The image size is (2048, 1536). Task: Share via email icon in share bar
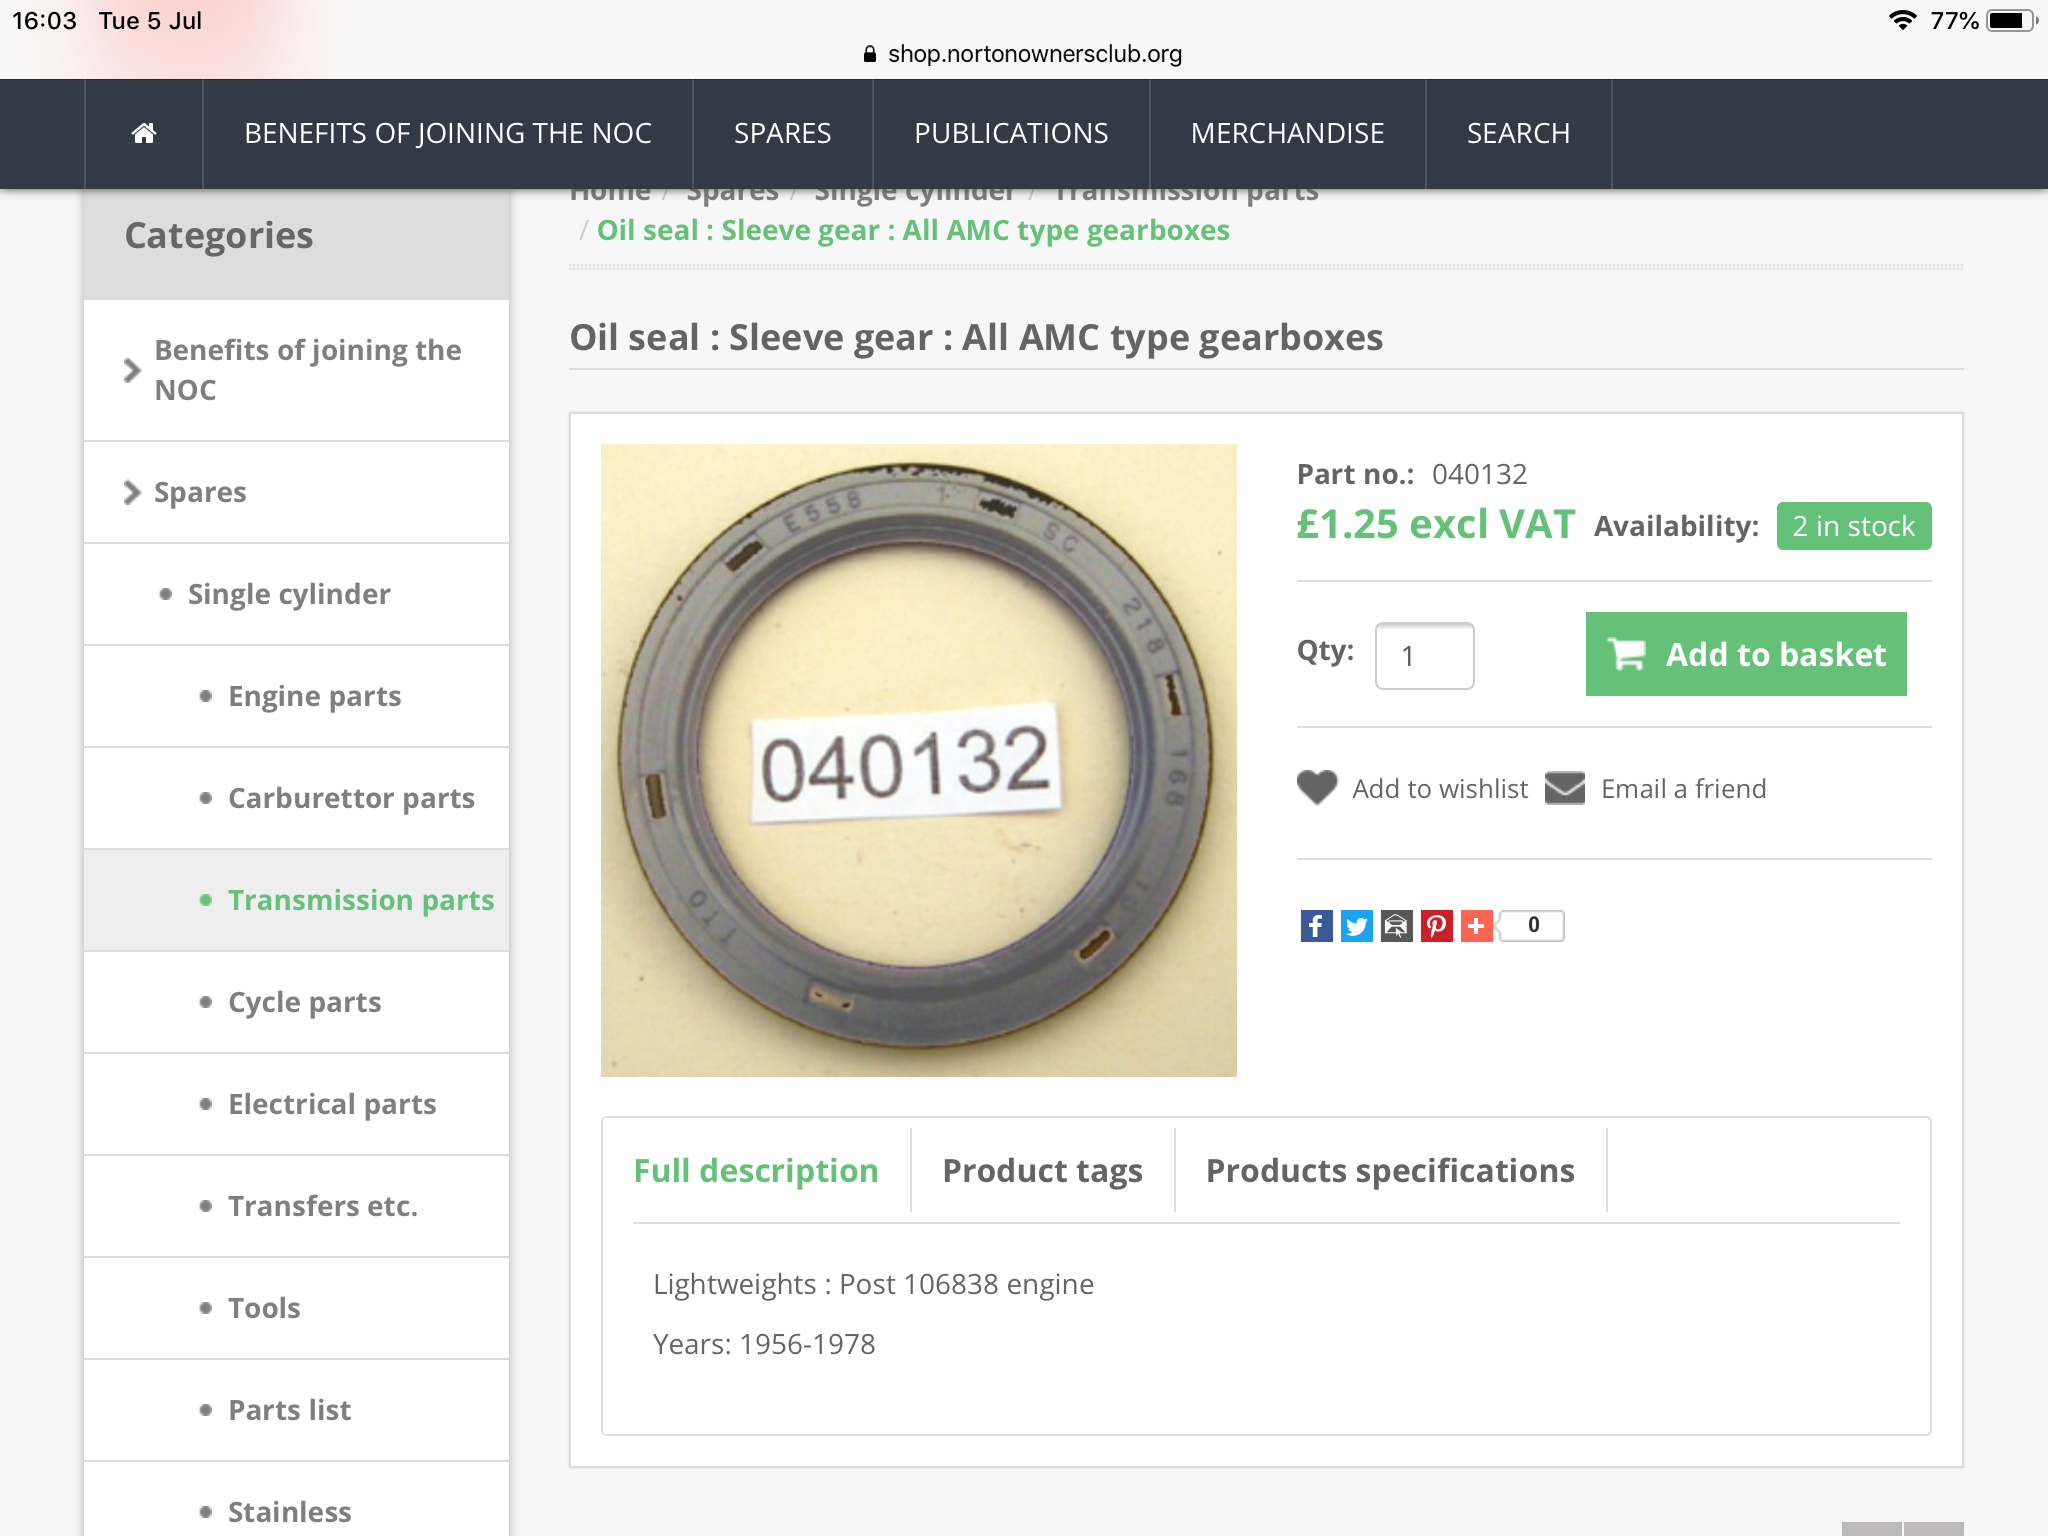coord(1396,926)
